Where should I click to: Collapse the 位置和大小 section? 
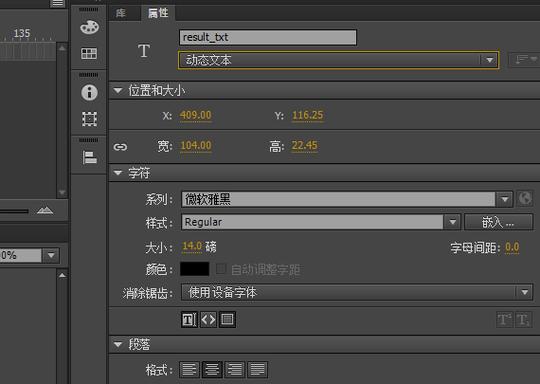coord(118,91)
